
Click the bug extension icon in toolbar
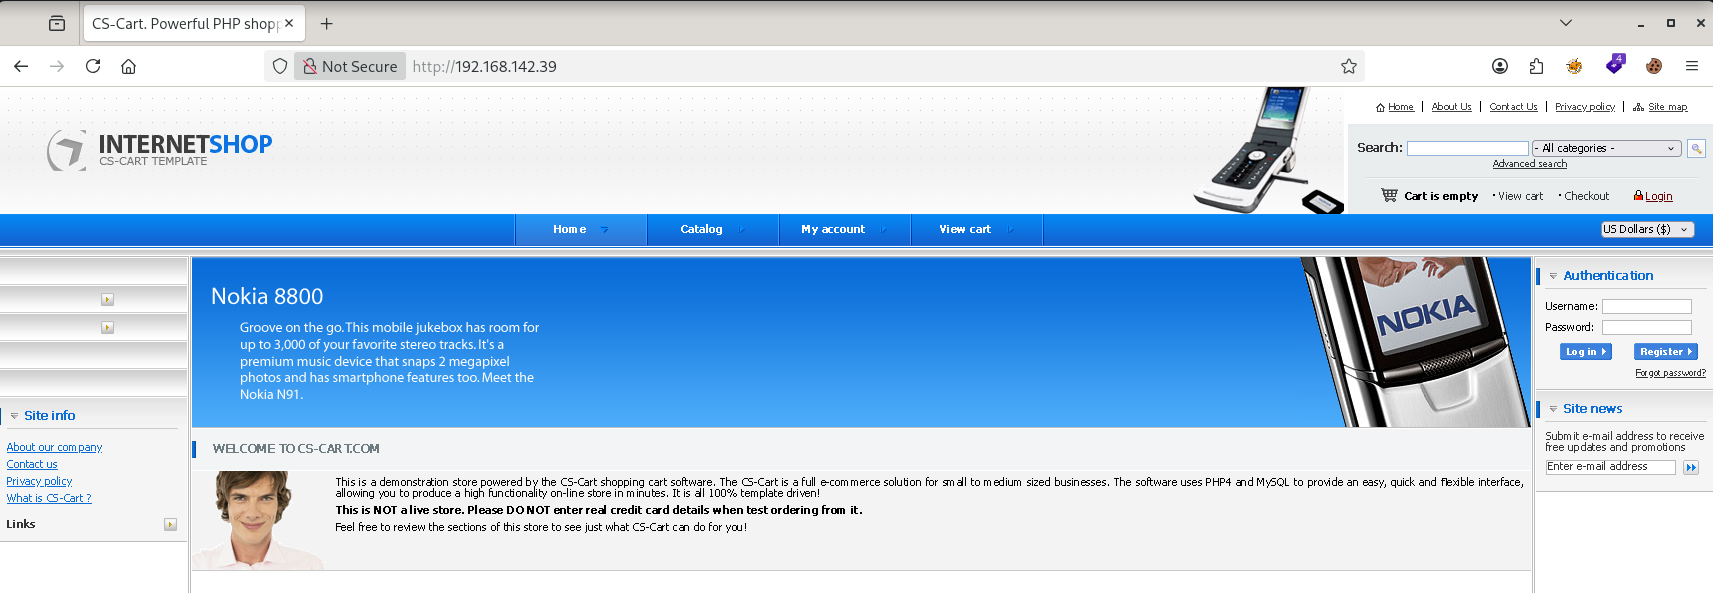point(1574,66)
